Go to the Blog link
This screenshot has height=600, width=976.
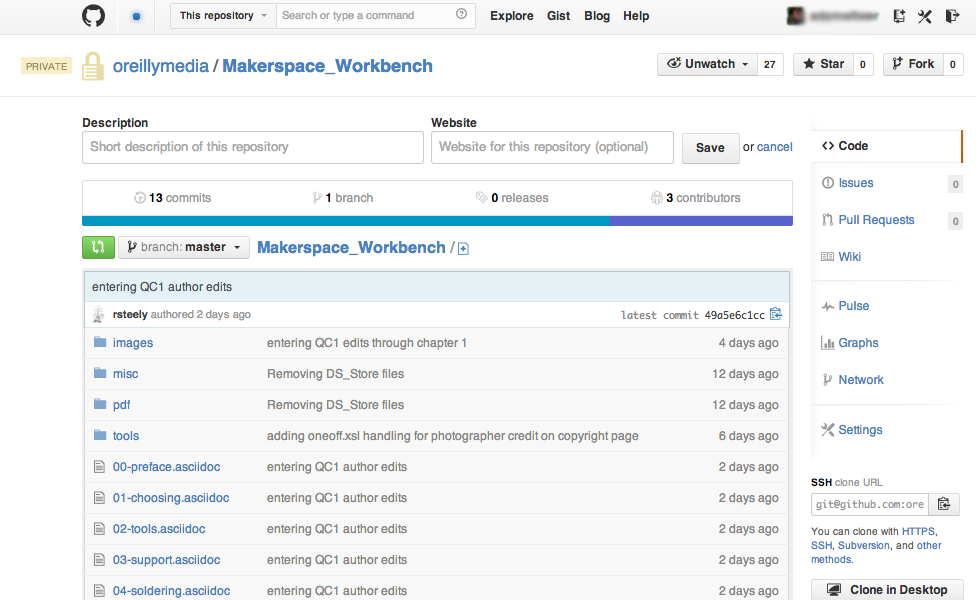(597, 16)
